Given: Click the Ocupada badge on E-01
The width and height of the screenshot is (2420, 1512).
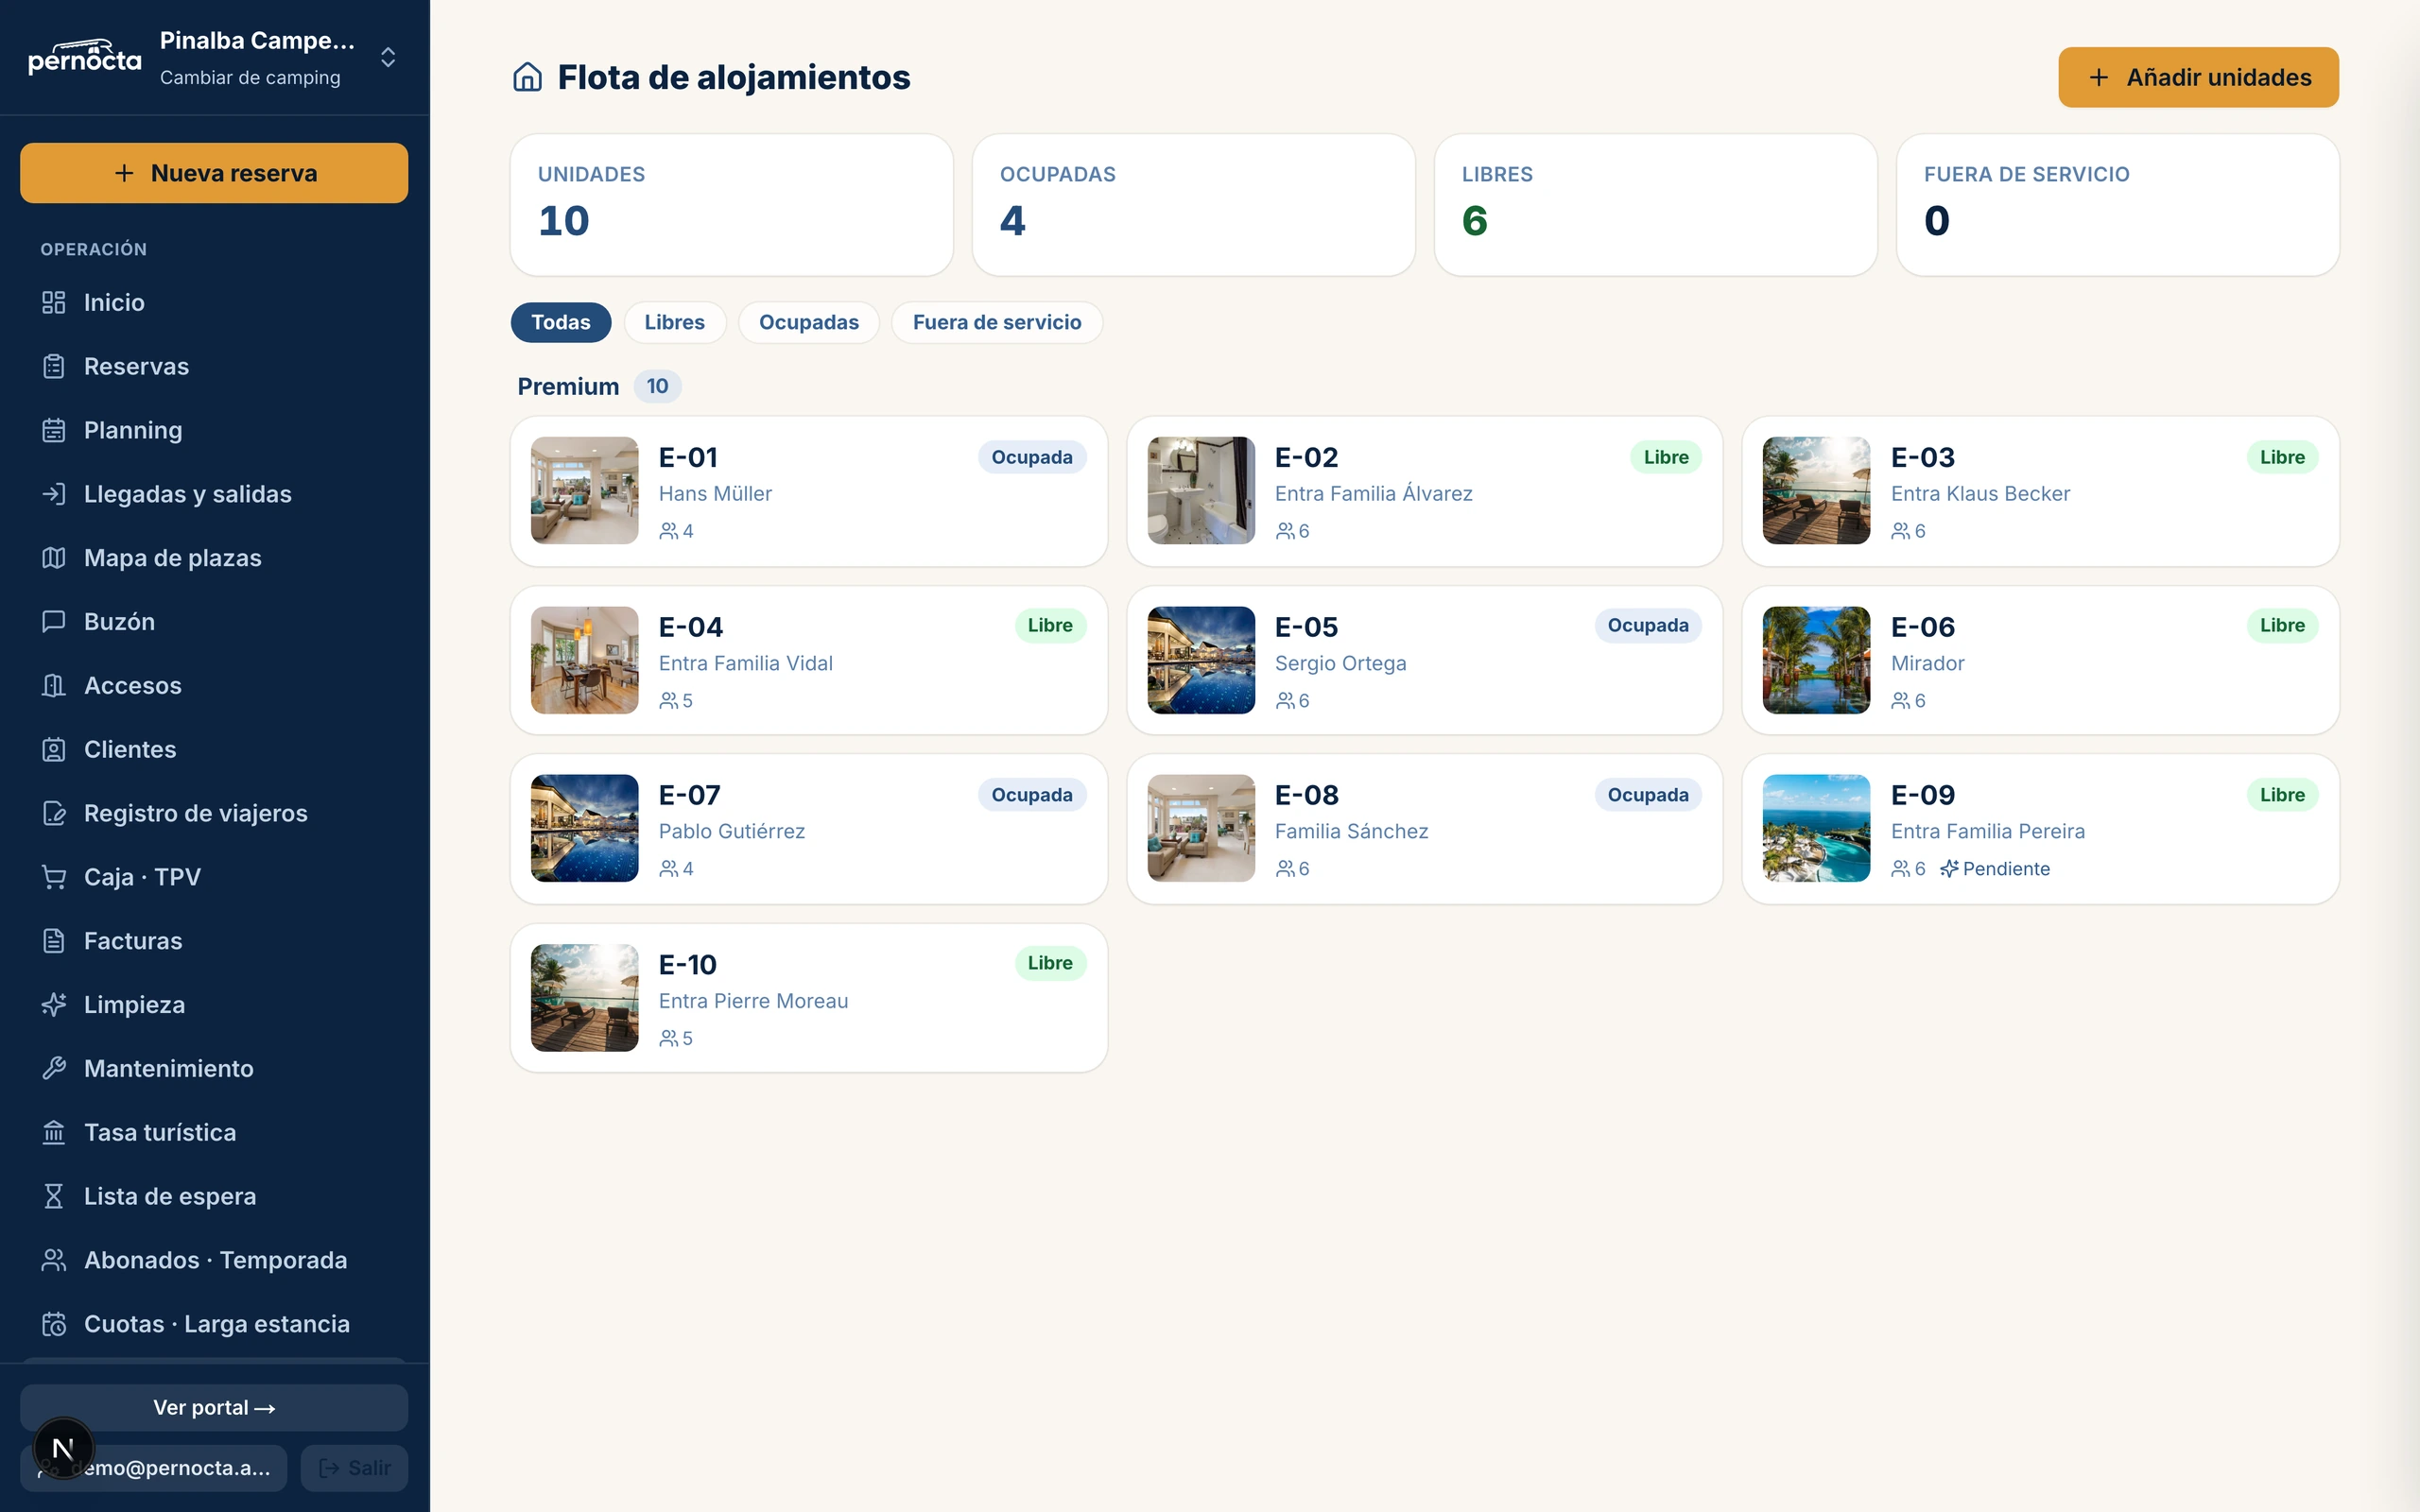Looking at the screenshot, I should tap(1032, 457).
